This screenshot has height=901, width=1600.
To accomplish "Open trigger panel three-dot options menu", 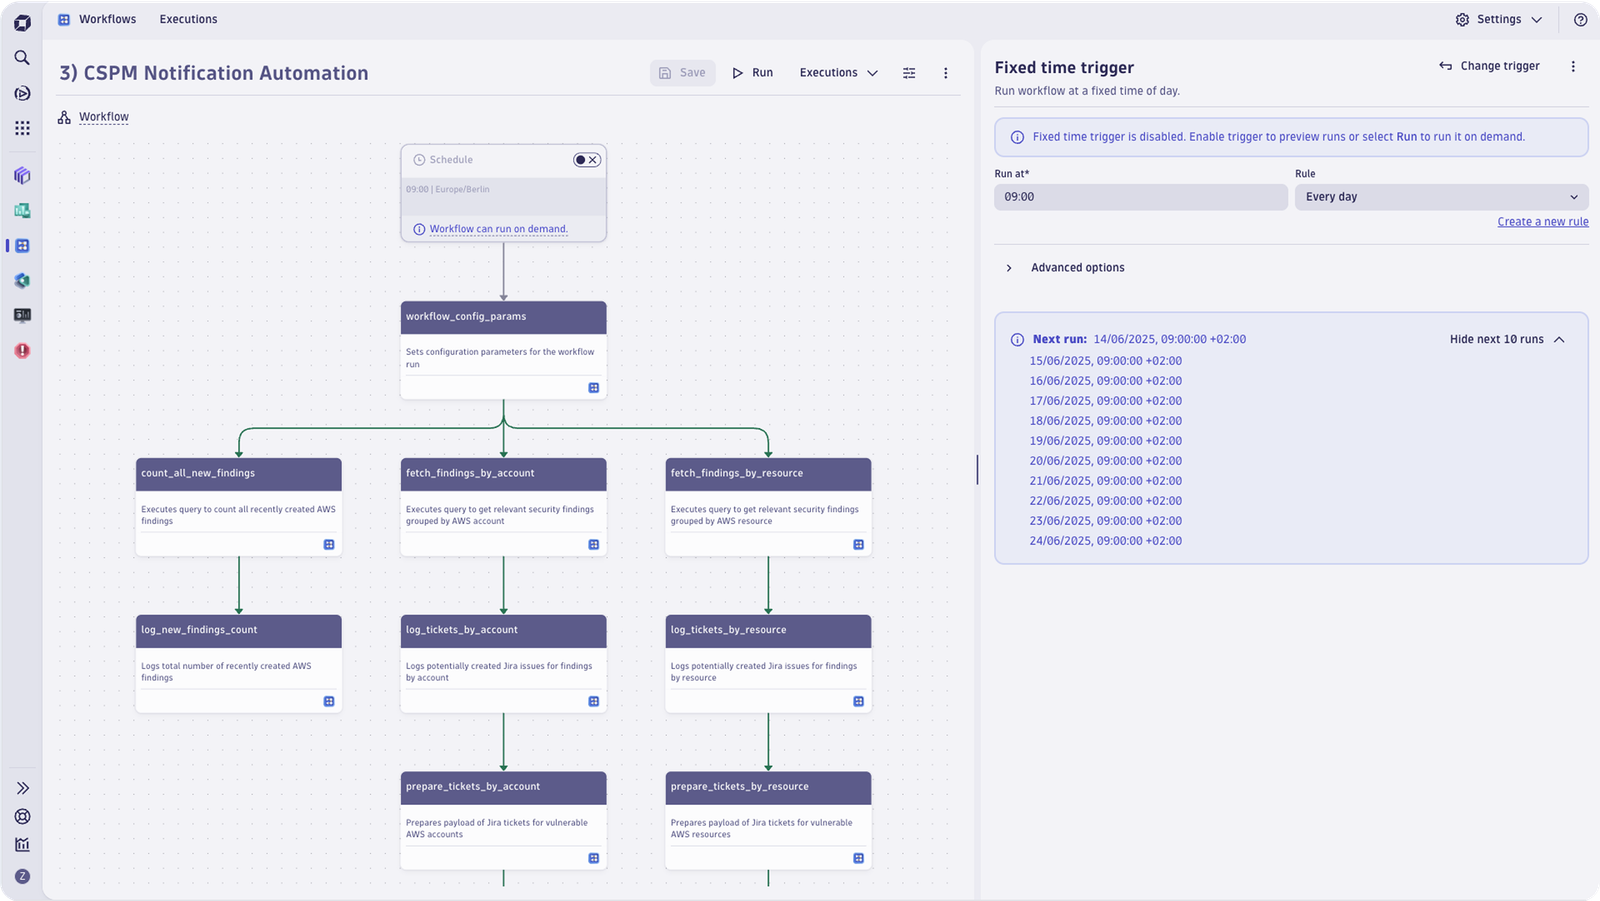I will tap(1572, 66).
